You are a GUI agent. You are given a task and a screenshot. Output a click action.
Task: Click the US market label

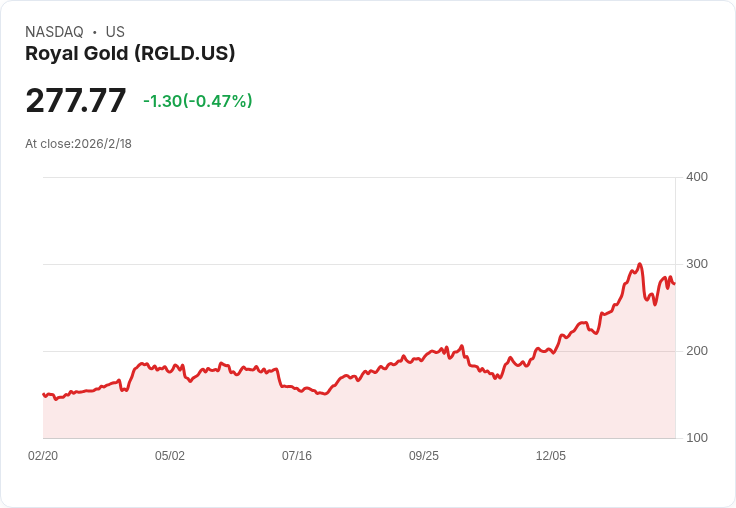115,32
